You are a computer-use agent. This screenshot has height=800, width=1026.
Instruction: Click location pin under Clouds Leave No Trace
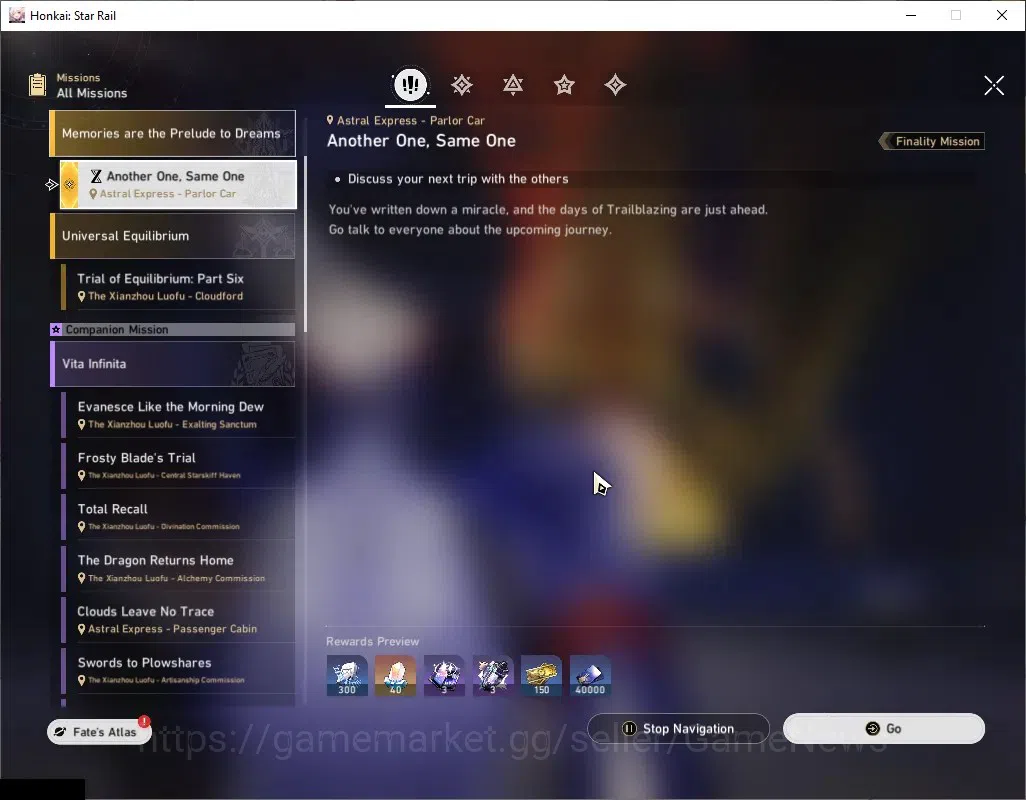82,629
